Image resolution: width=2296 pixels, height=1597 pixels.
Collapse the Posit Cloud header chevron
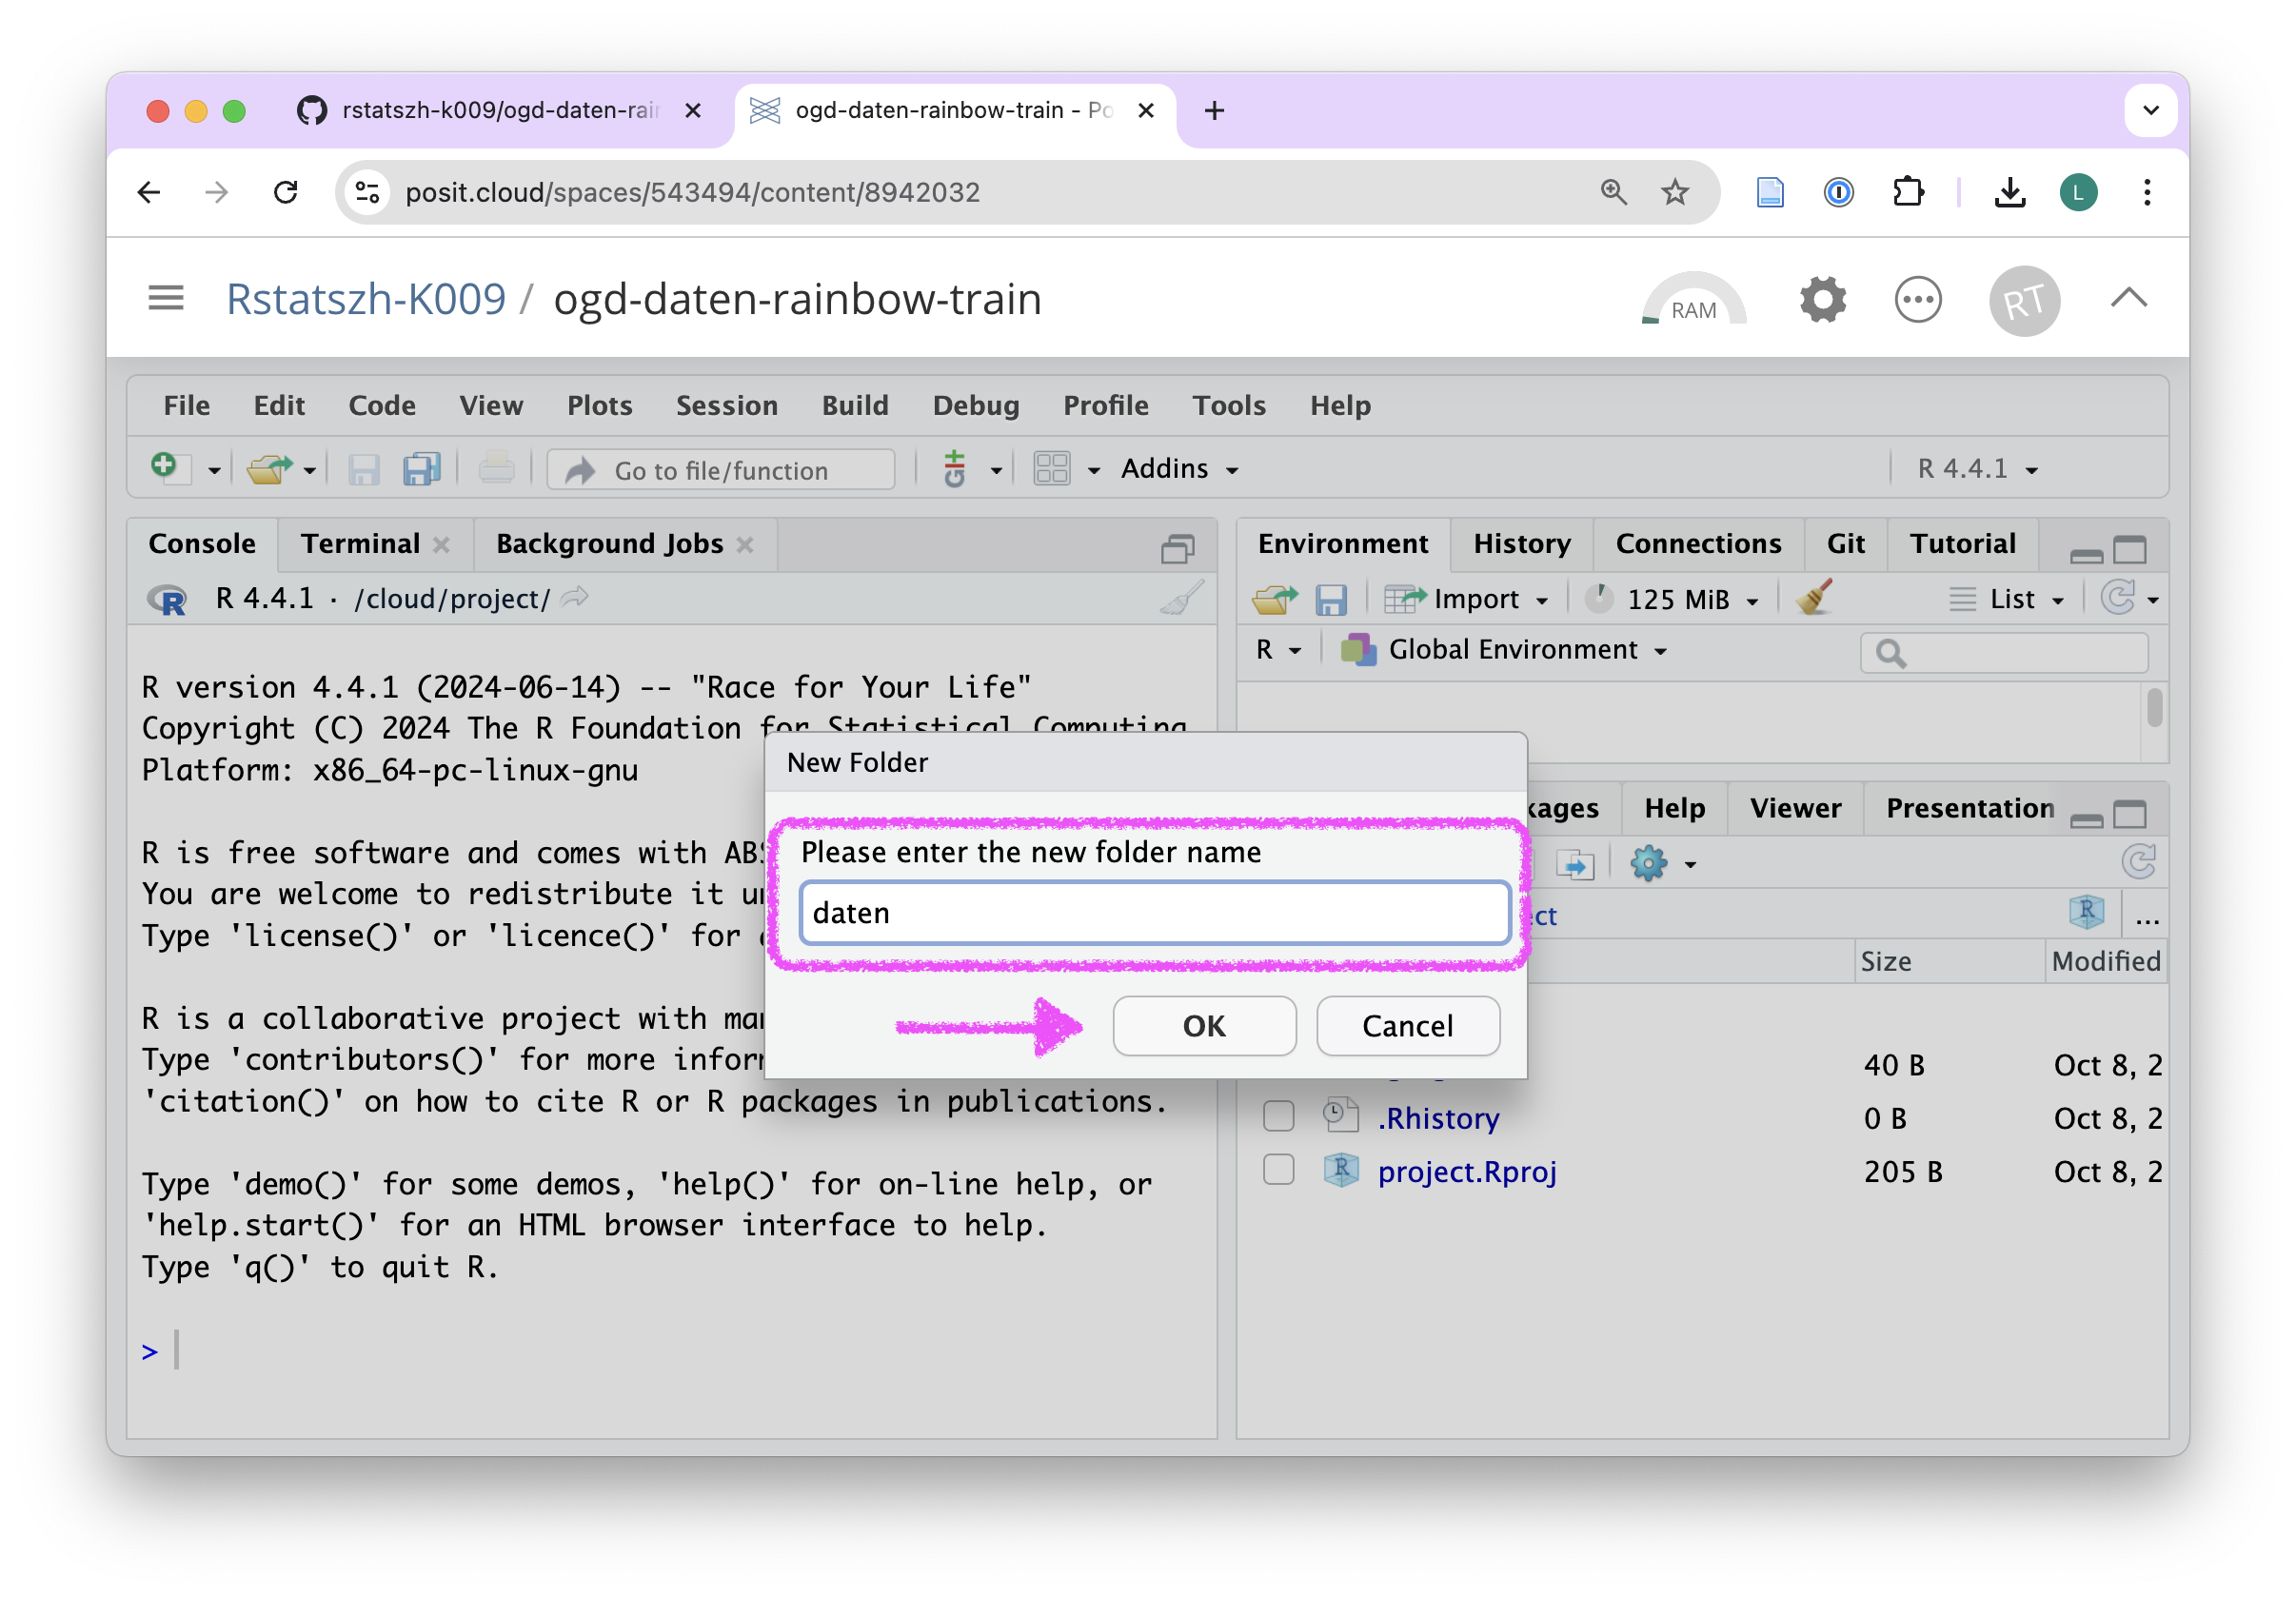point(2129,297)
